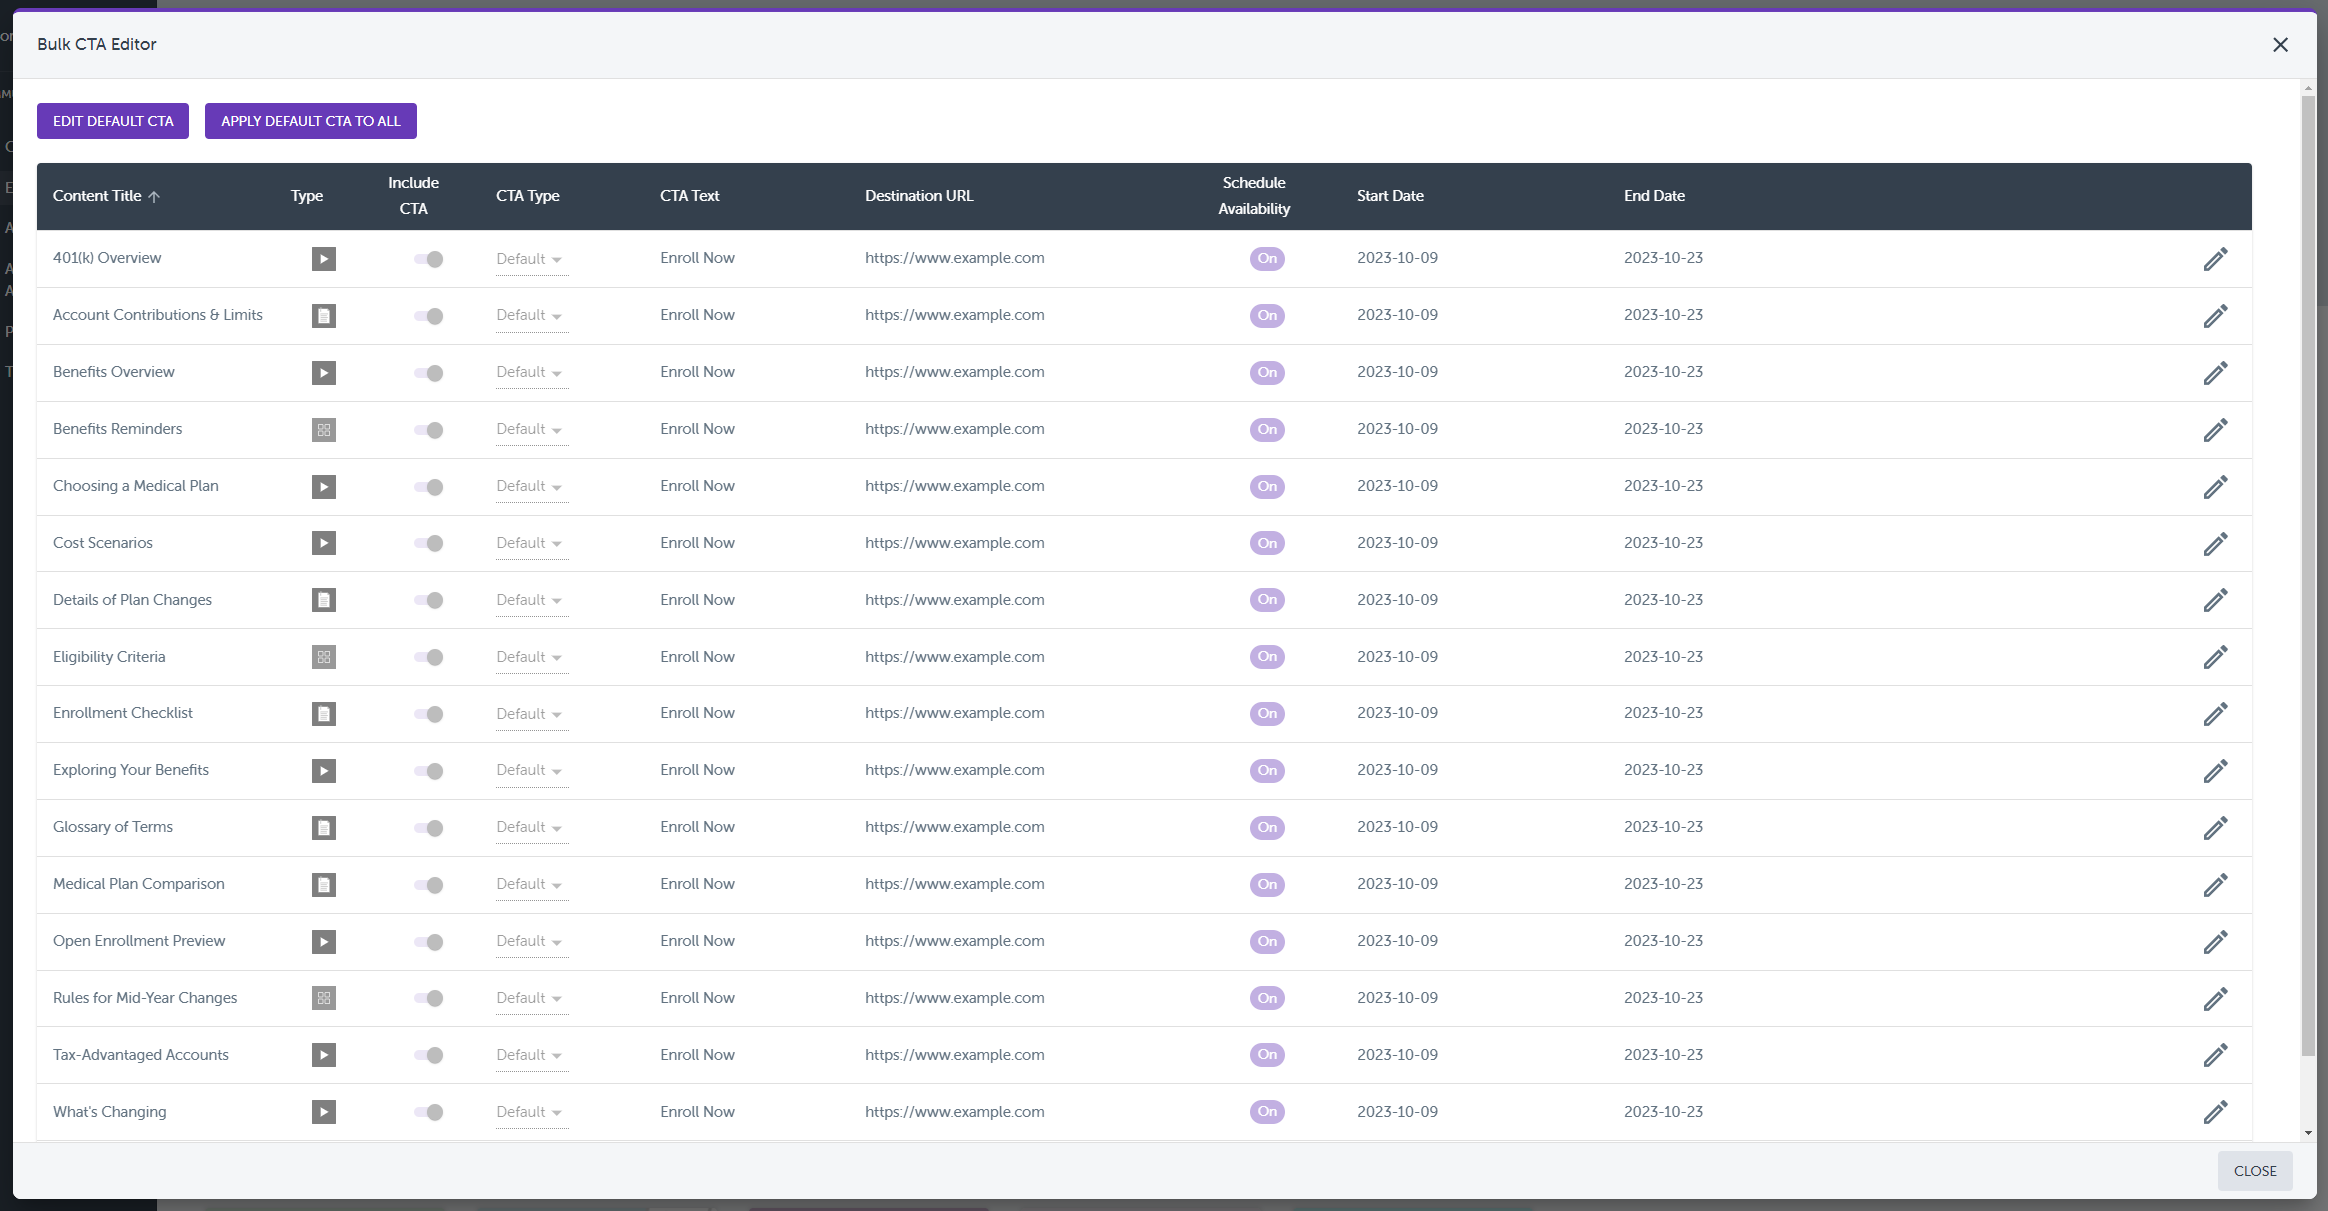This screenshot has height=1211, width=2328.
Task: Click the document type icon for Account Contributions & Limits
Action: [x=323, y=315]
